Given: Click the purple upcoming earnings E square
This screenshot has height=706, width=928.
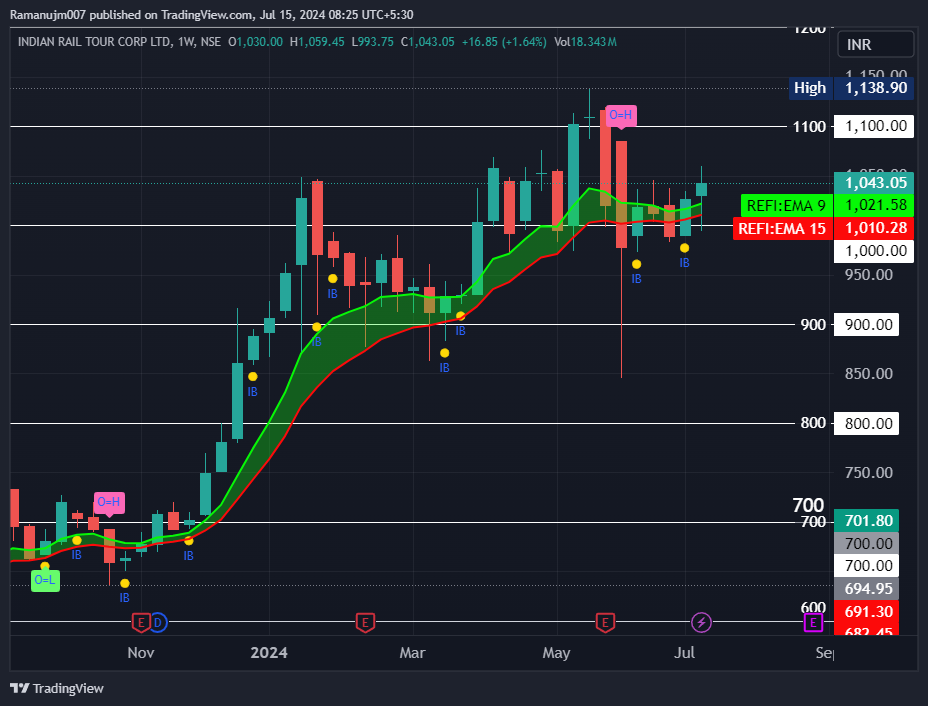Looking at the screenshot, I should click(x=813, y=623).
